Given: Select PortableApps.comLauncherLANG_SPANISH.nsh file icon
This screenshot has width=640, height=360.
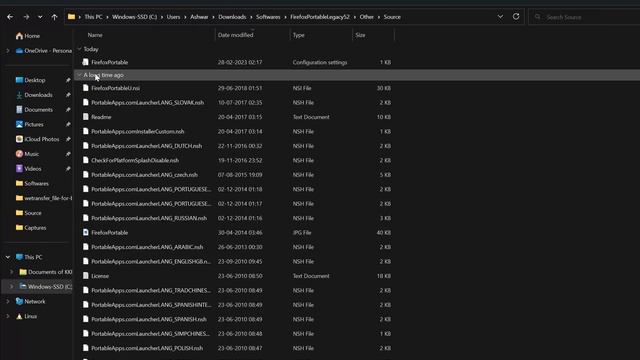Looking at the screenshot, I should 85,319.
